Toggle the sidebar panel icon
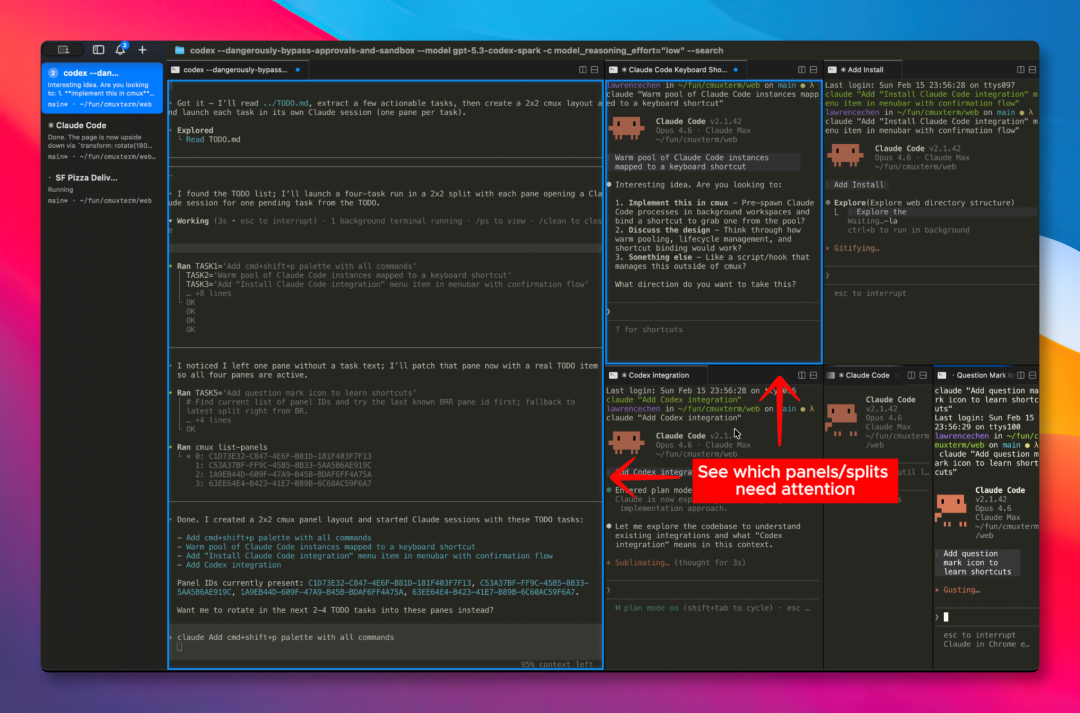Viewport: 1080px width, 713px height. tap(98, 50)
